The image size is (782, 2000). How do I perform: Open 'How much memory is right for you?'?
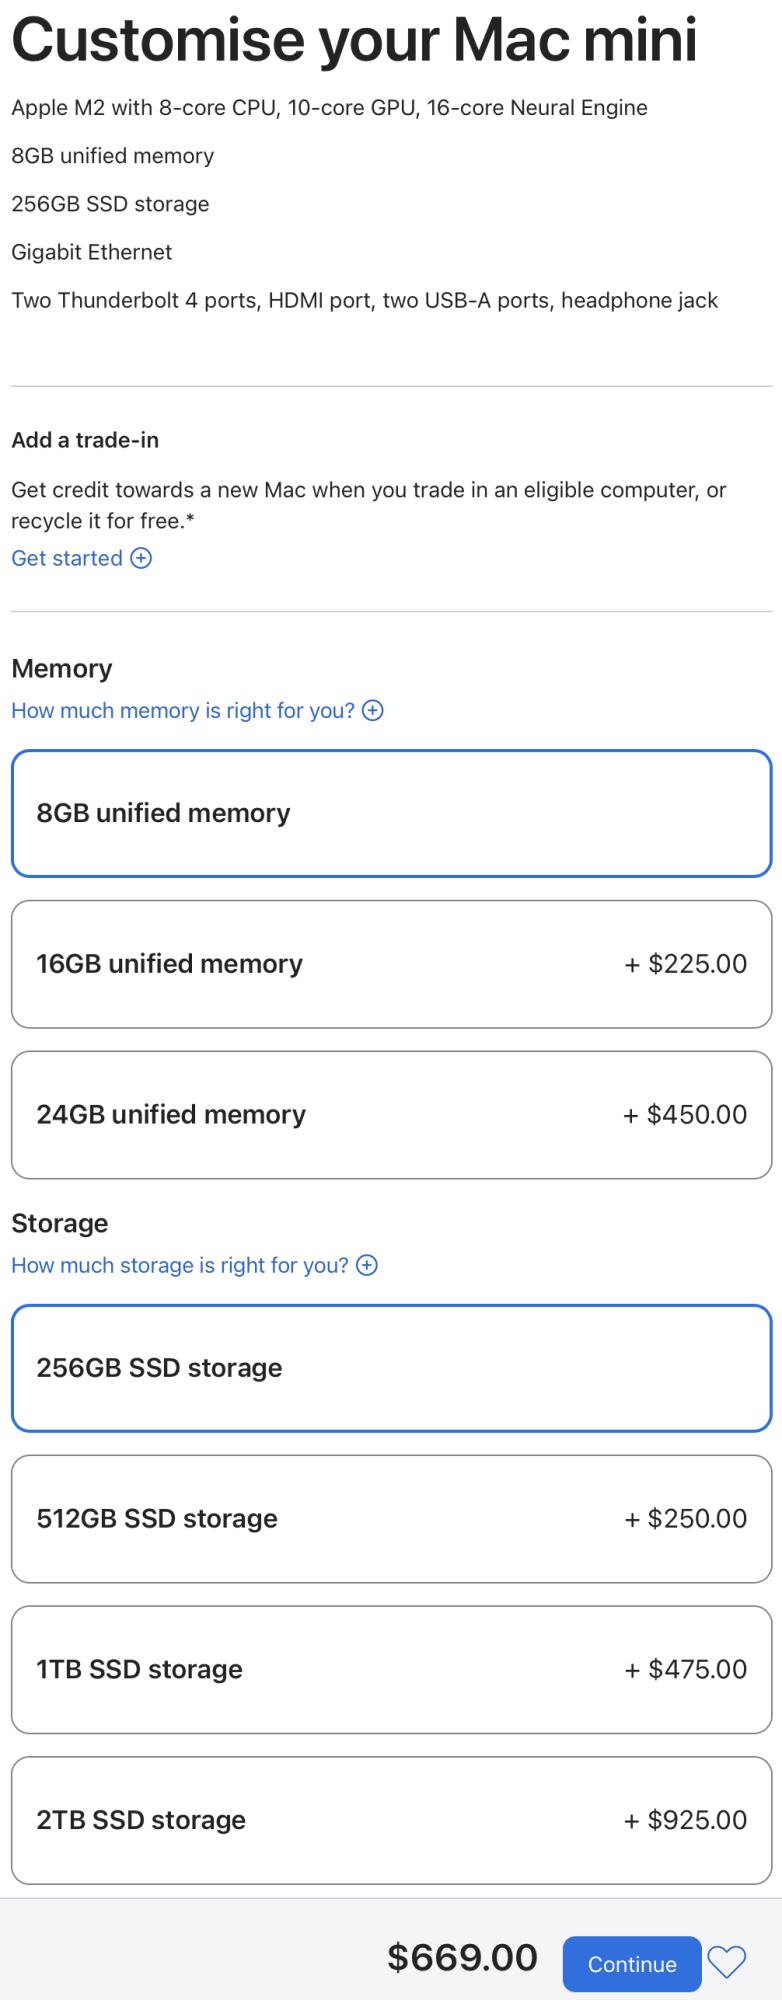(x=183, y=710)
